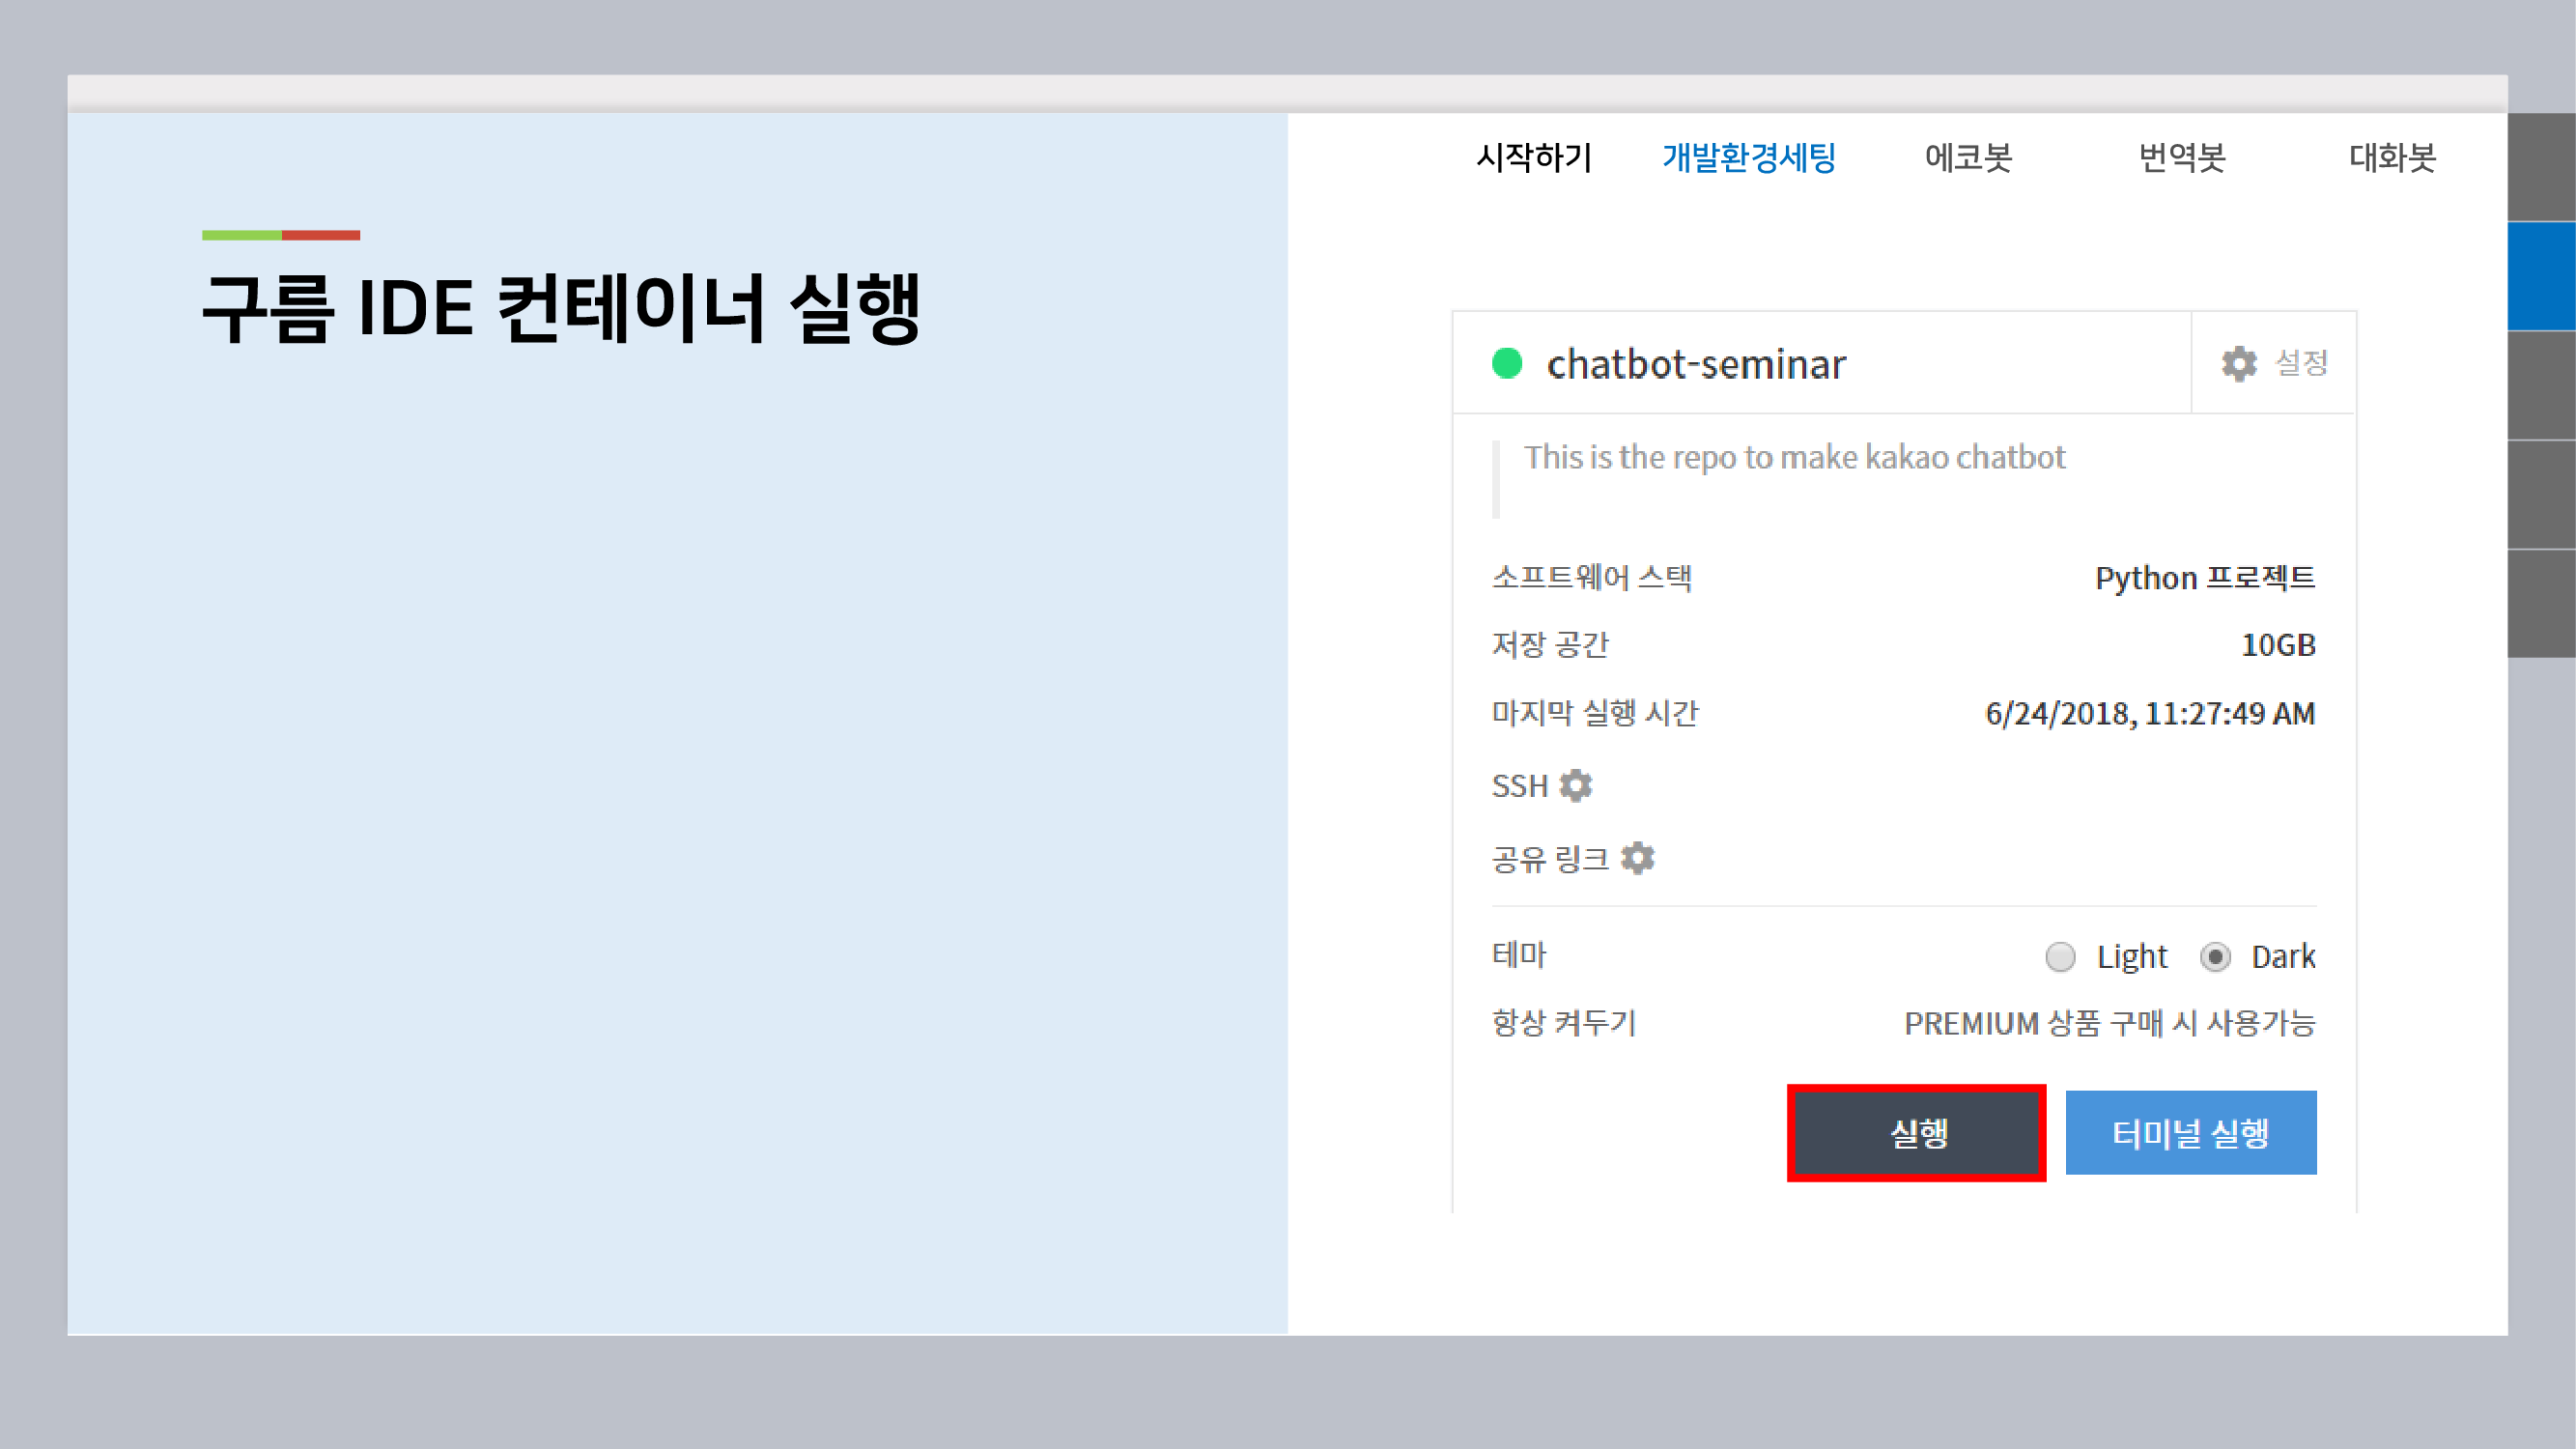
Task: Open the share link (공유 링크) gear icon
Action: pos(1637,858)
